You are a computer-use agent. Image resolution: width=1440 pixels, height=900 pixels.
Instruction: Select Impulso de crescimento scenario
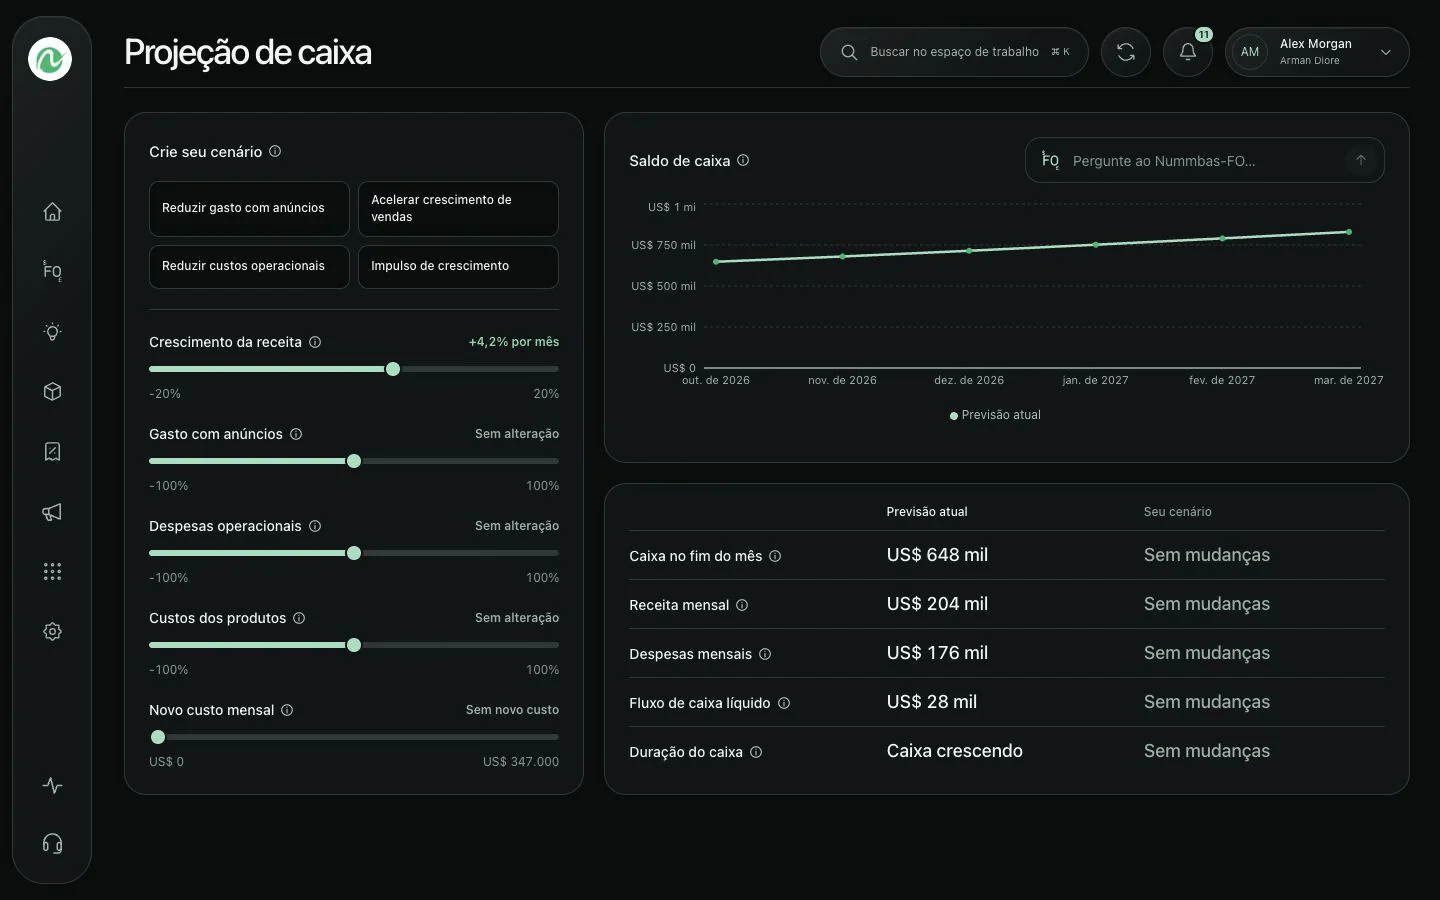click(x=458, y=266)
